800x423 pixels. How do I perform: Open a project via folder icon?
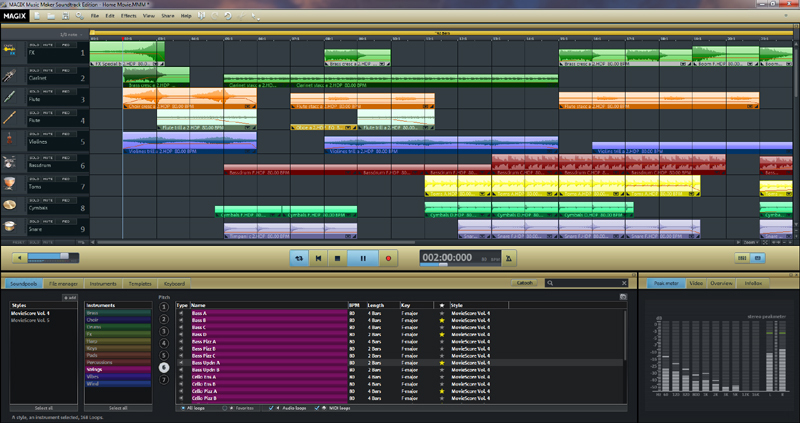pos(51,16)
